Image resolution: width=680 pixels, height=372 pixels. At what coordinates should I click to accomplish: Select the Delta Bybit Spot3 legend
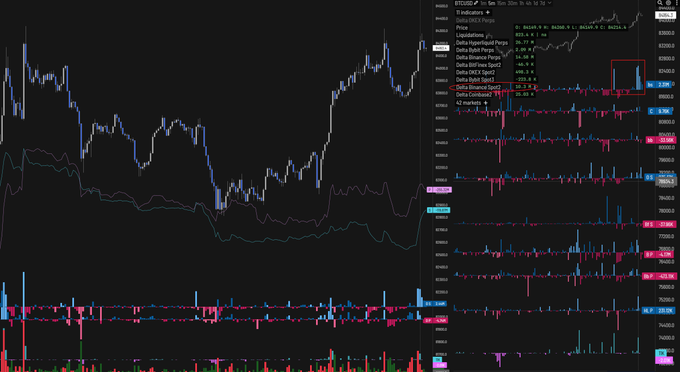click(475, 79)
